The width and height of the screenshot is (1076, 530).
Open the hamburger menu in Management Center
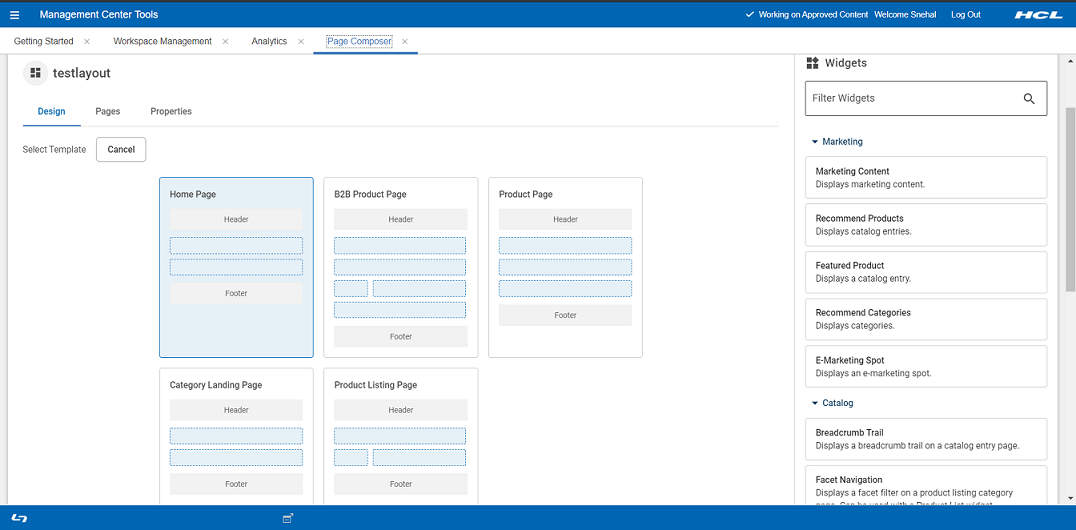click(x=14, y=15)
